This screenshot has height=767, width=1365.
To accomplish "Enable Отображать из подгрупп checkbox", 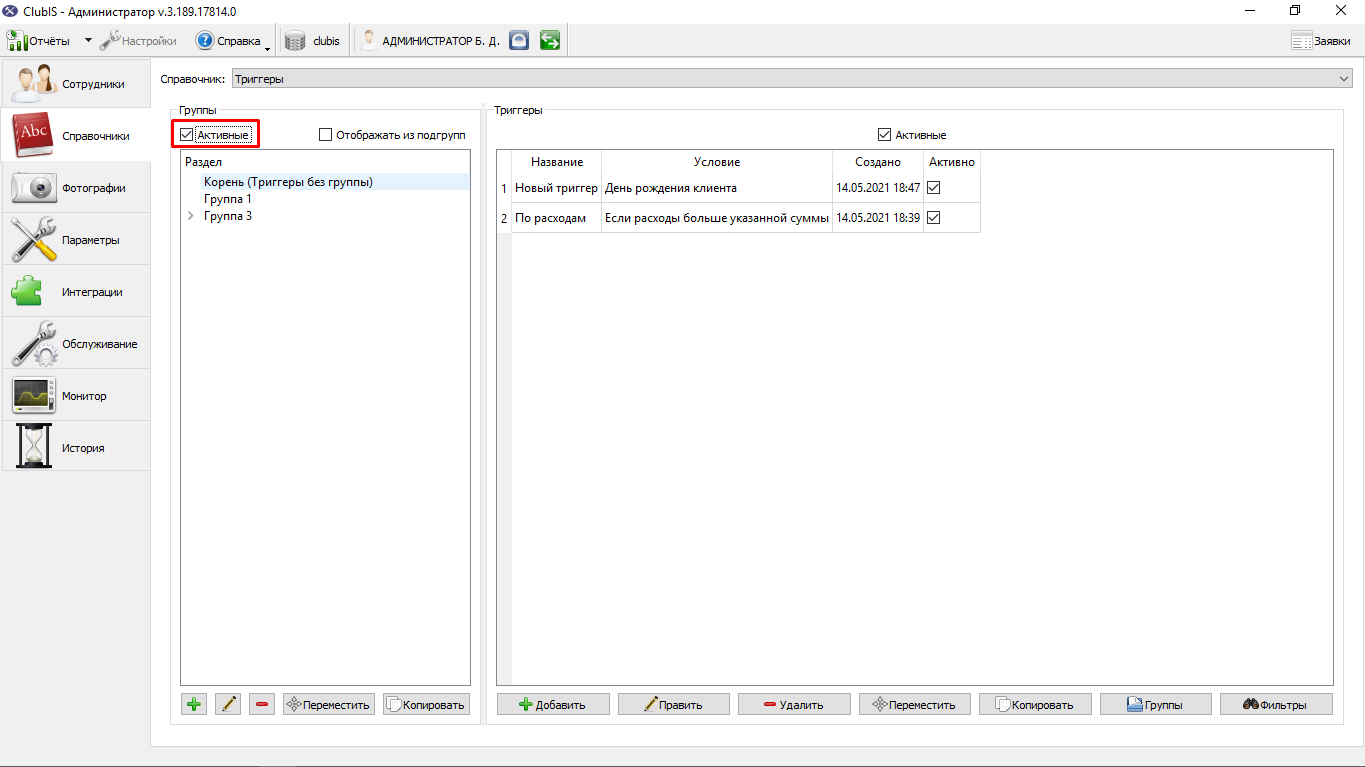I will (325, 135).
